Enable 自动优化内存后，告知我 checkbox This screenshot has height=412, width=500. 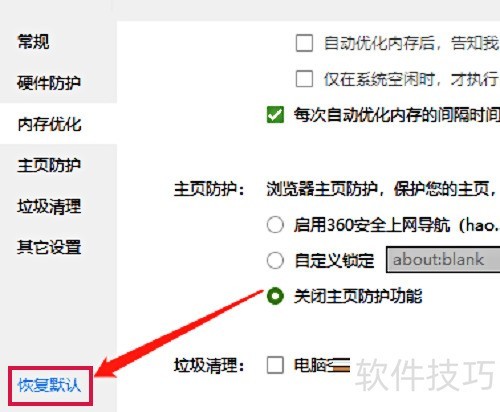point(304,43)
